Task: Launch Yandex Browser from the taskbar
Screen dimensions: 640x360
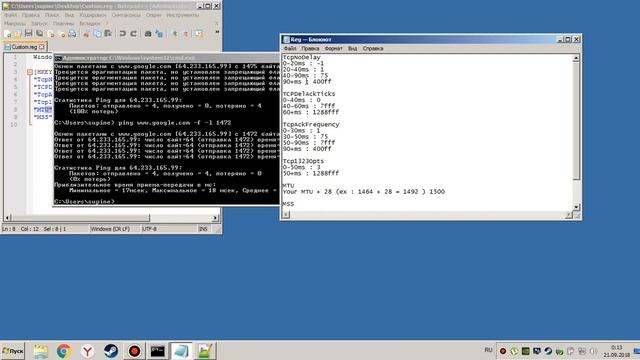Action: point(87,351)
